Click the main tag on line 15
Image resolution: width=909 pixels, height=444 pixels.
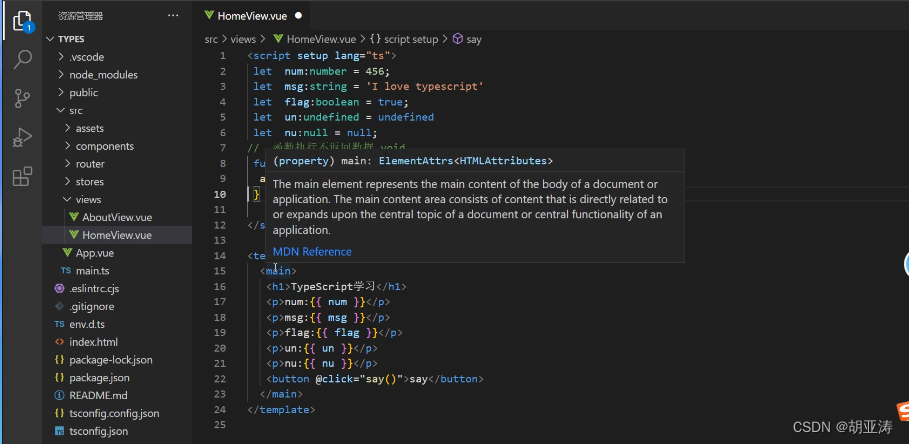click(278, 271)
